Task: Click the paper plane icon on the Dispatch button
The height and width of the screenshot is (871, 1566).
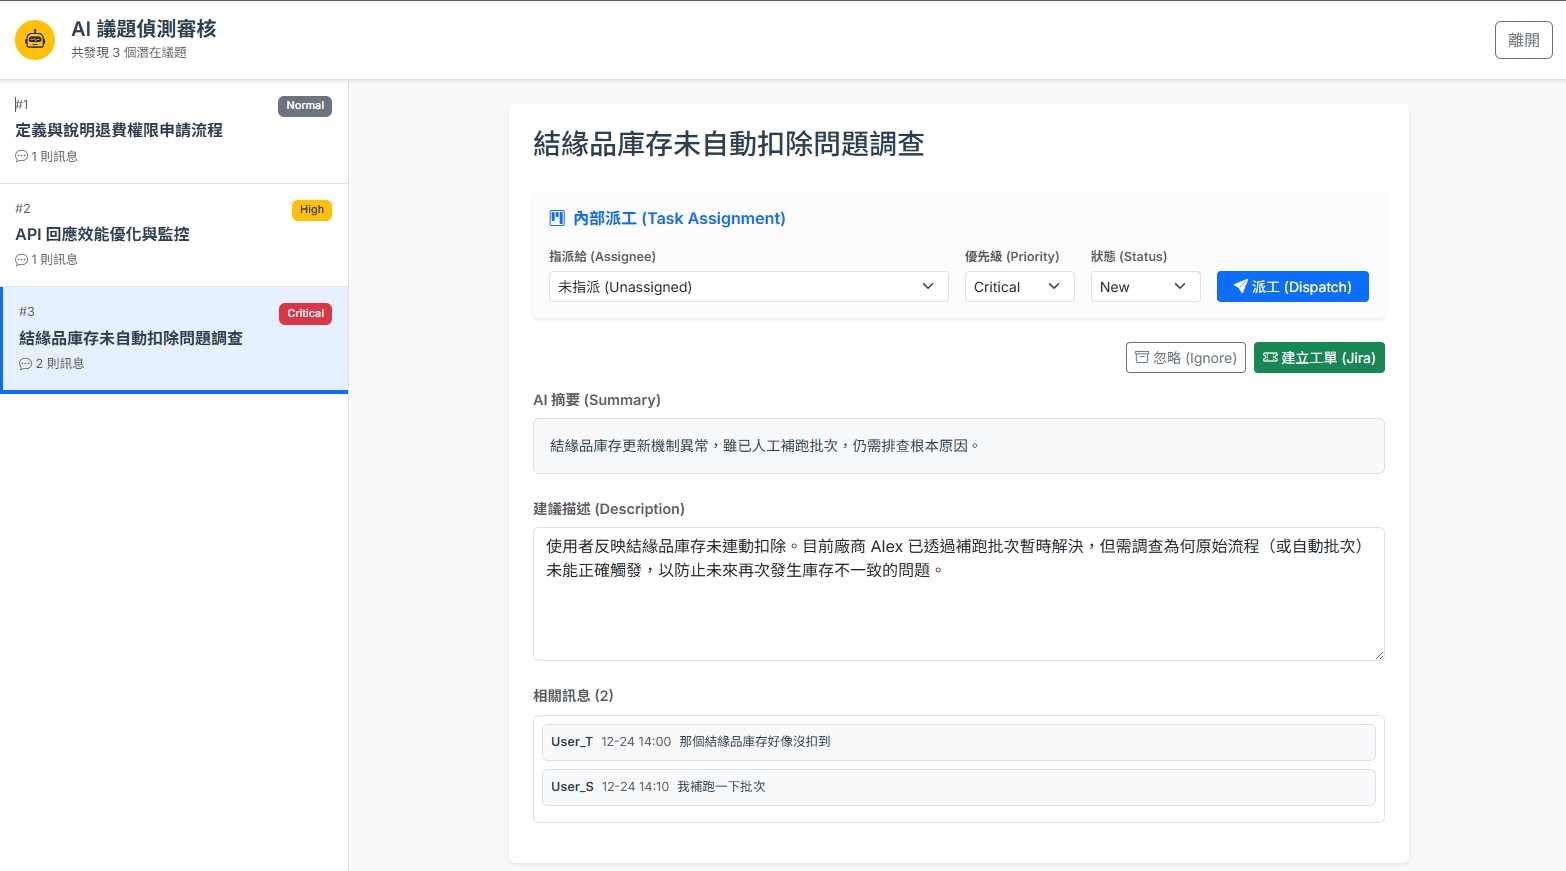Action: click(1239, 286)
